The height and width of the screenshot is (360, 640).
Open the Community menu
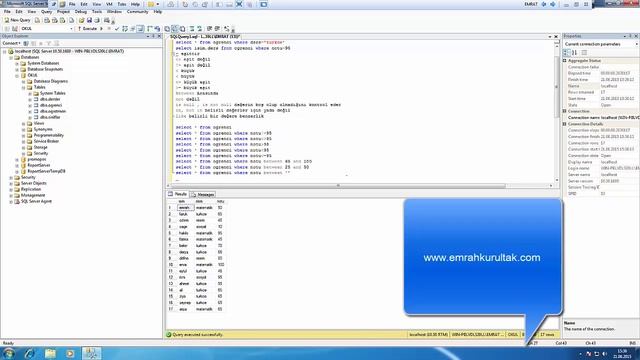pos(138,12)
